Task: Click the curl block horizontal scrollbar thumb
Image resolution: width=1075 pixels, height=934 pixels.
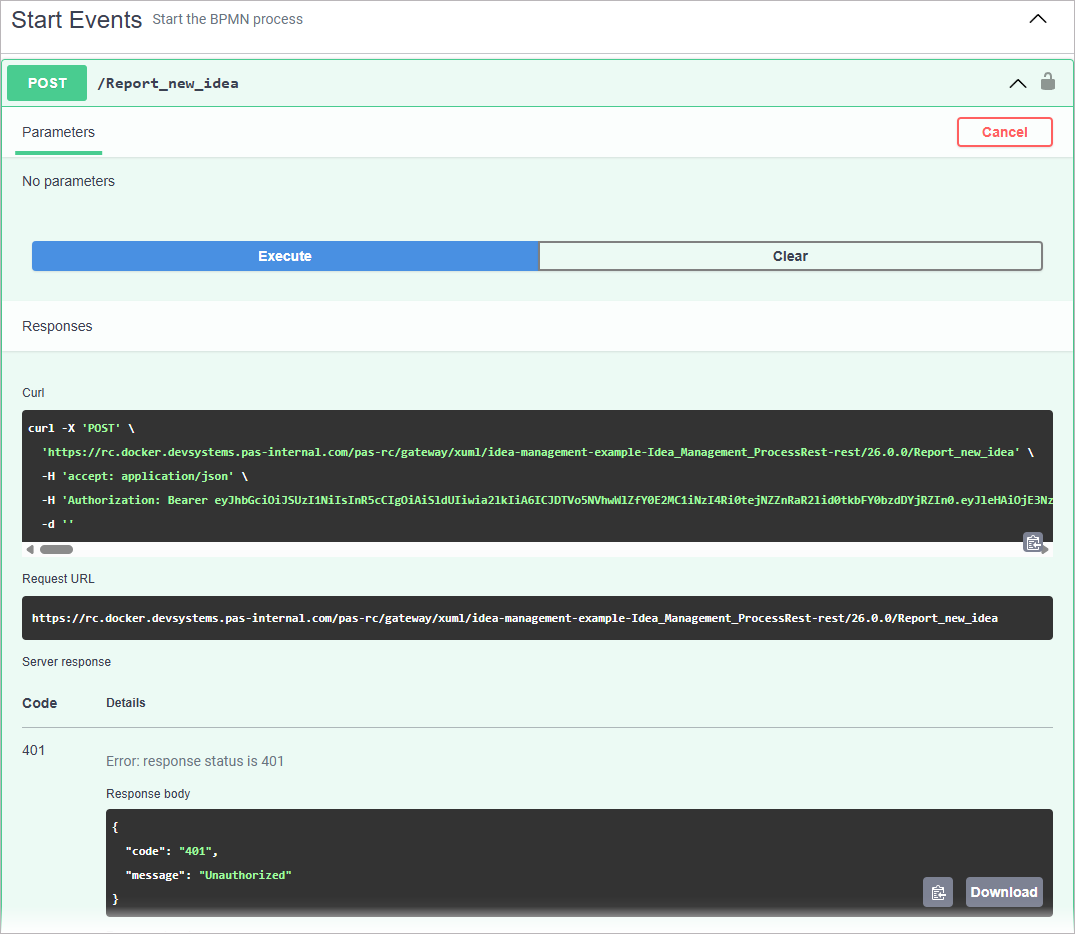Action: pos(56,549)
